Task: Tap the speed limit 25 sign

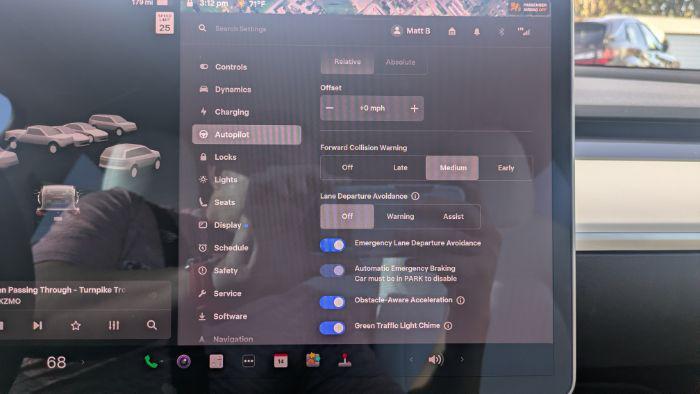Action: [x=165, y=23]
